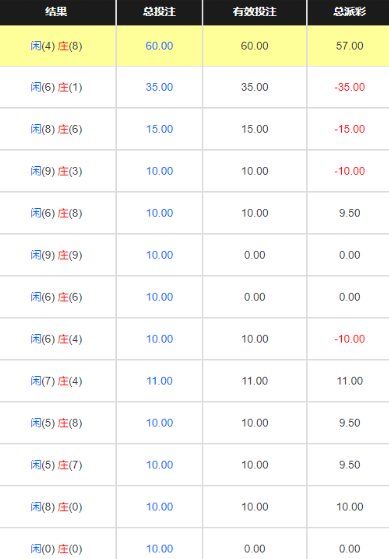Click the 总投注 column header
This screenshot has height=559, width=389.
pos(159,12)
